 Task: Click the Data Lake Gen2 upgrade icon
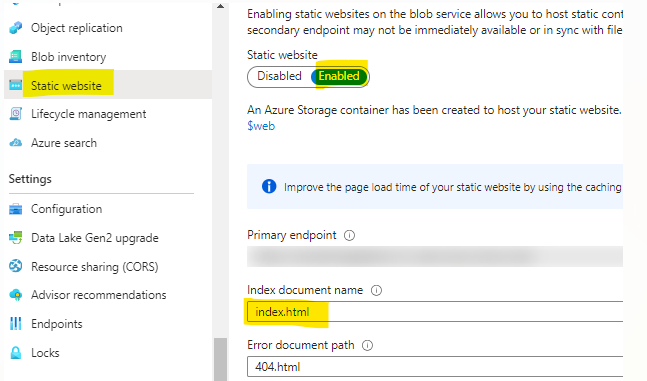point(16,238)
